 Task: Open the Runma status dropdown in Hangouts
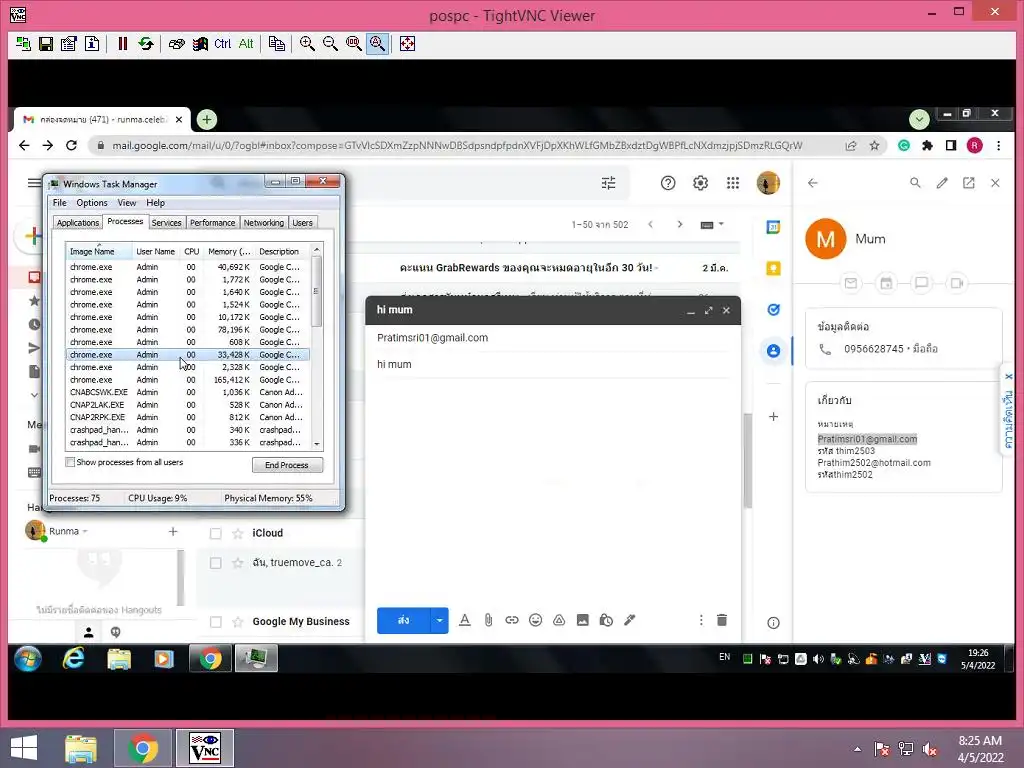click(85, 532)
